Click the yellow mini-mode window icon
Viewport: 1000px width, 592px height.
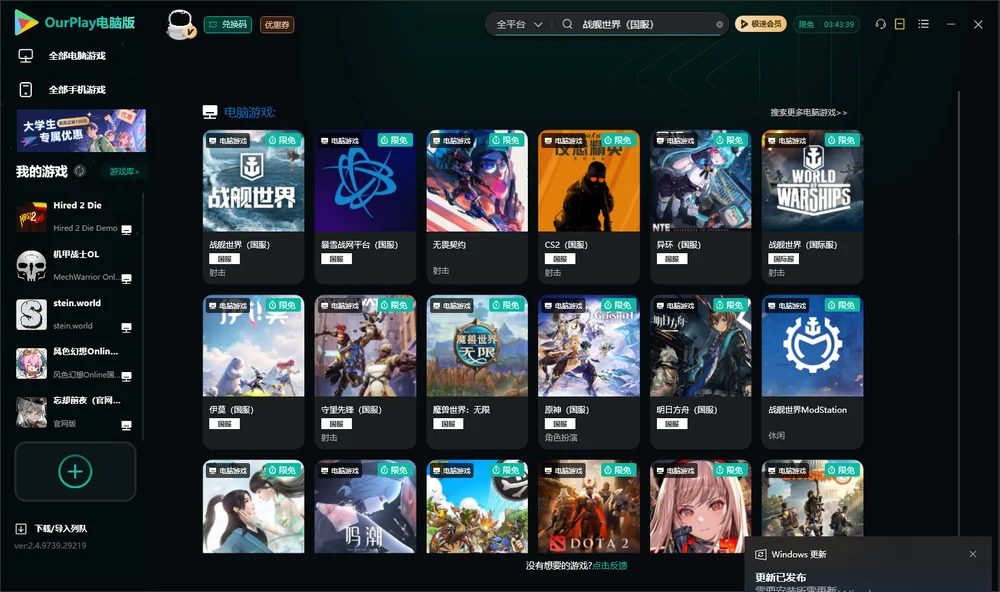(900, 24)
